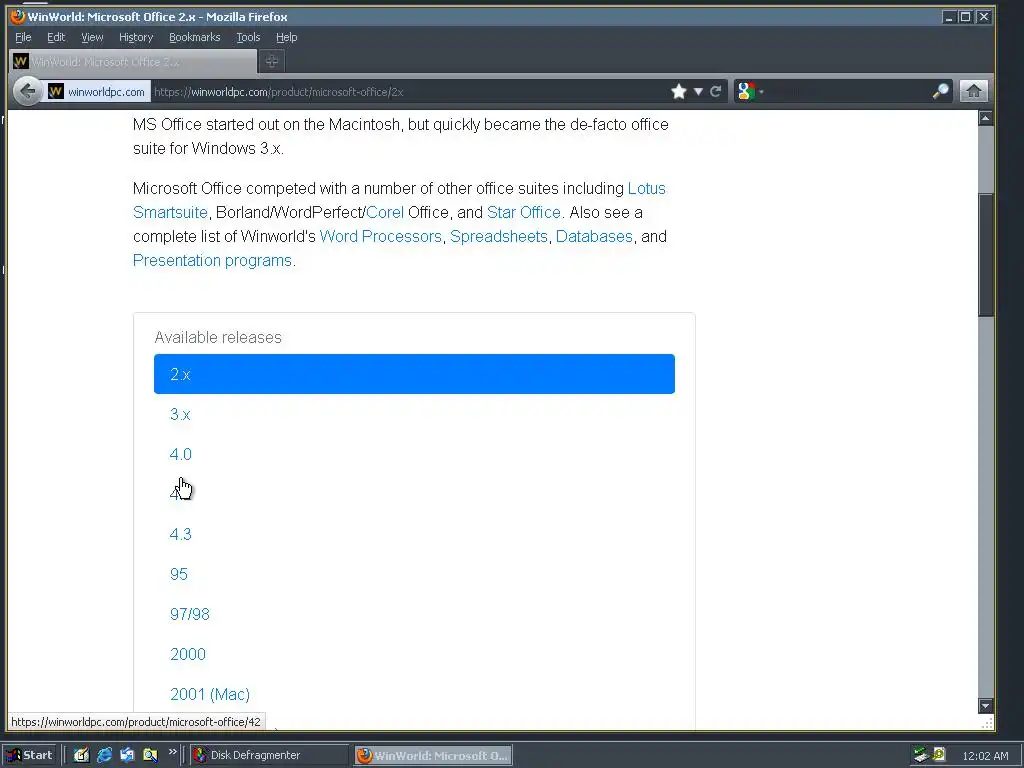Screen dimensions: 1024x768
Task: Expand the quick launch overflow chevron
Action: click(x=172, y=752)
